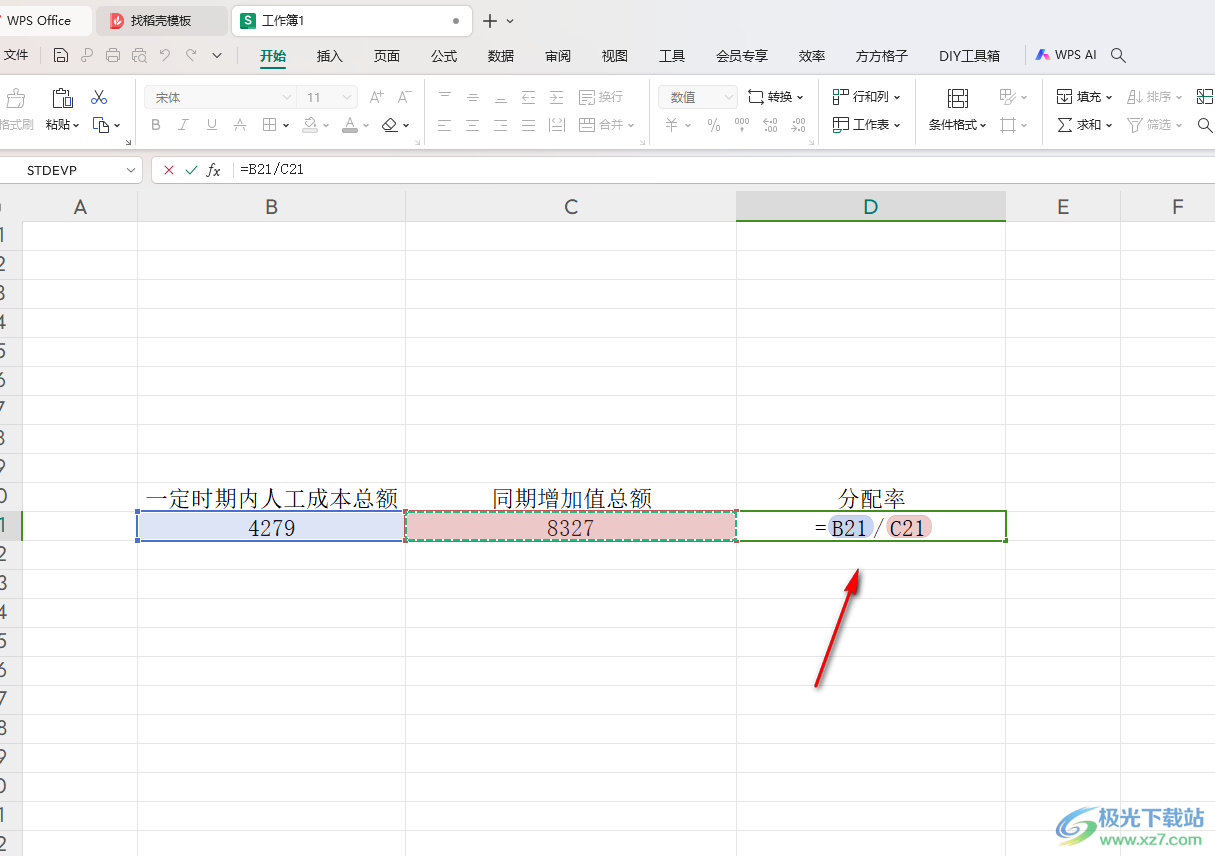The width and height of the screenshot is (1215, 856).
Task: Align text to vertical middle icon
Action: click(473, 97)
